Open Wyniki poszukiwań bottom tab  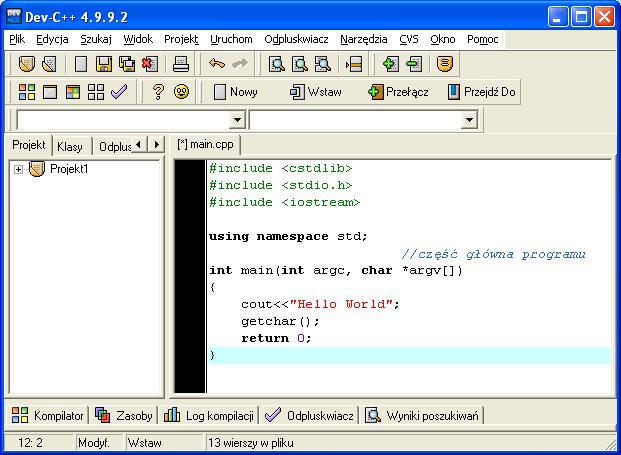[x=422, y=415]
